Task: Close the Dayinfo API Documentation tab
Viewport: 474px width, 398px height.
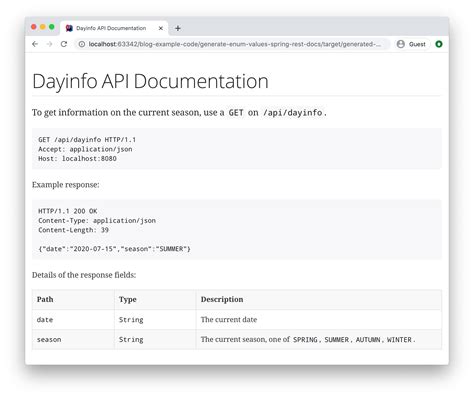Action: click(x=161, y=28)
